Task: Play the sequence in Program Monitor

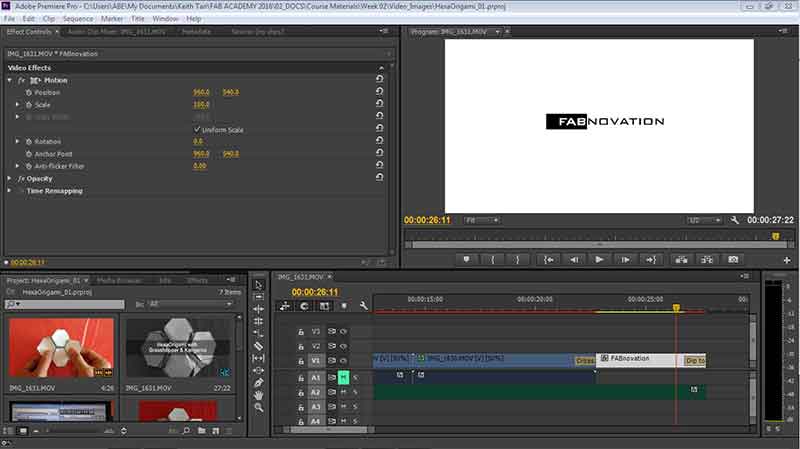Action: click(x=599, y=260)
